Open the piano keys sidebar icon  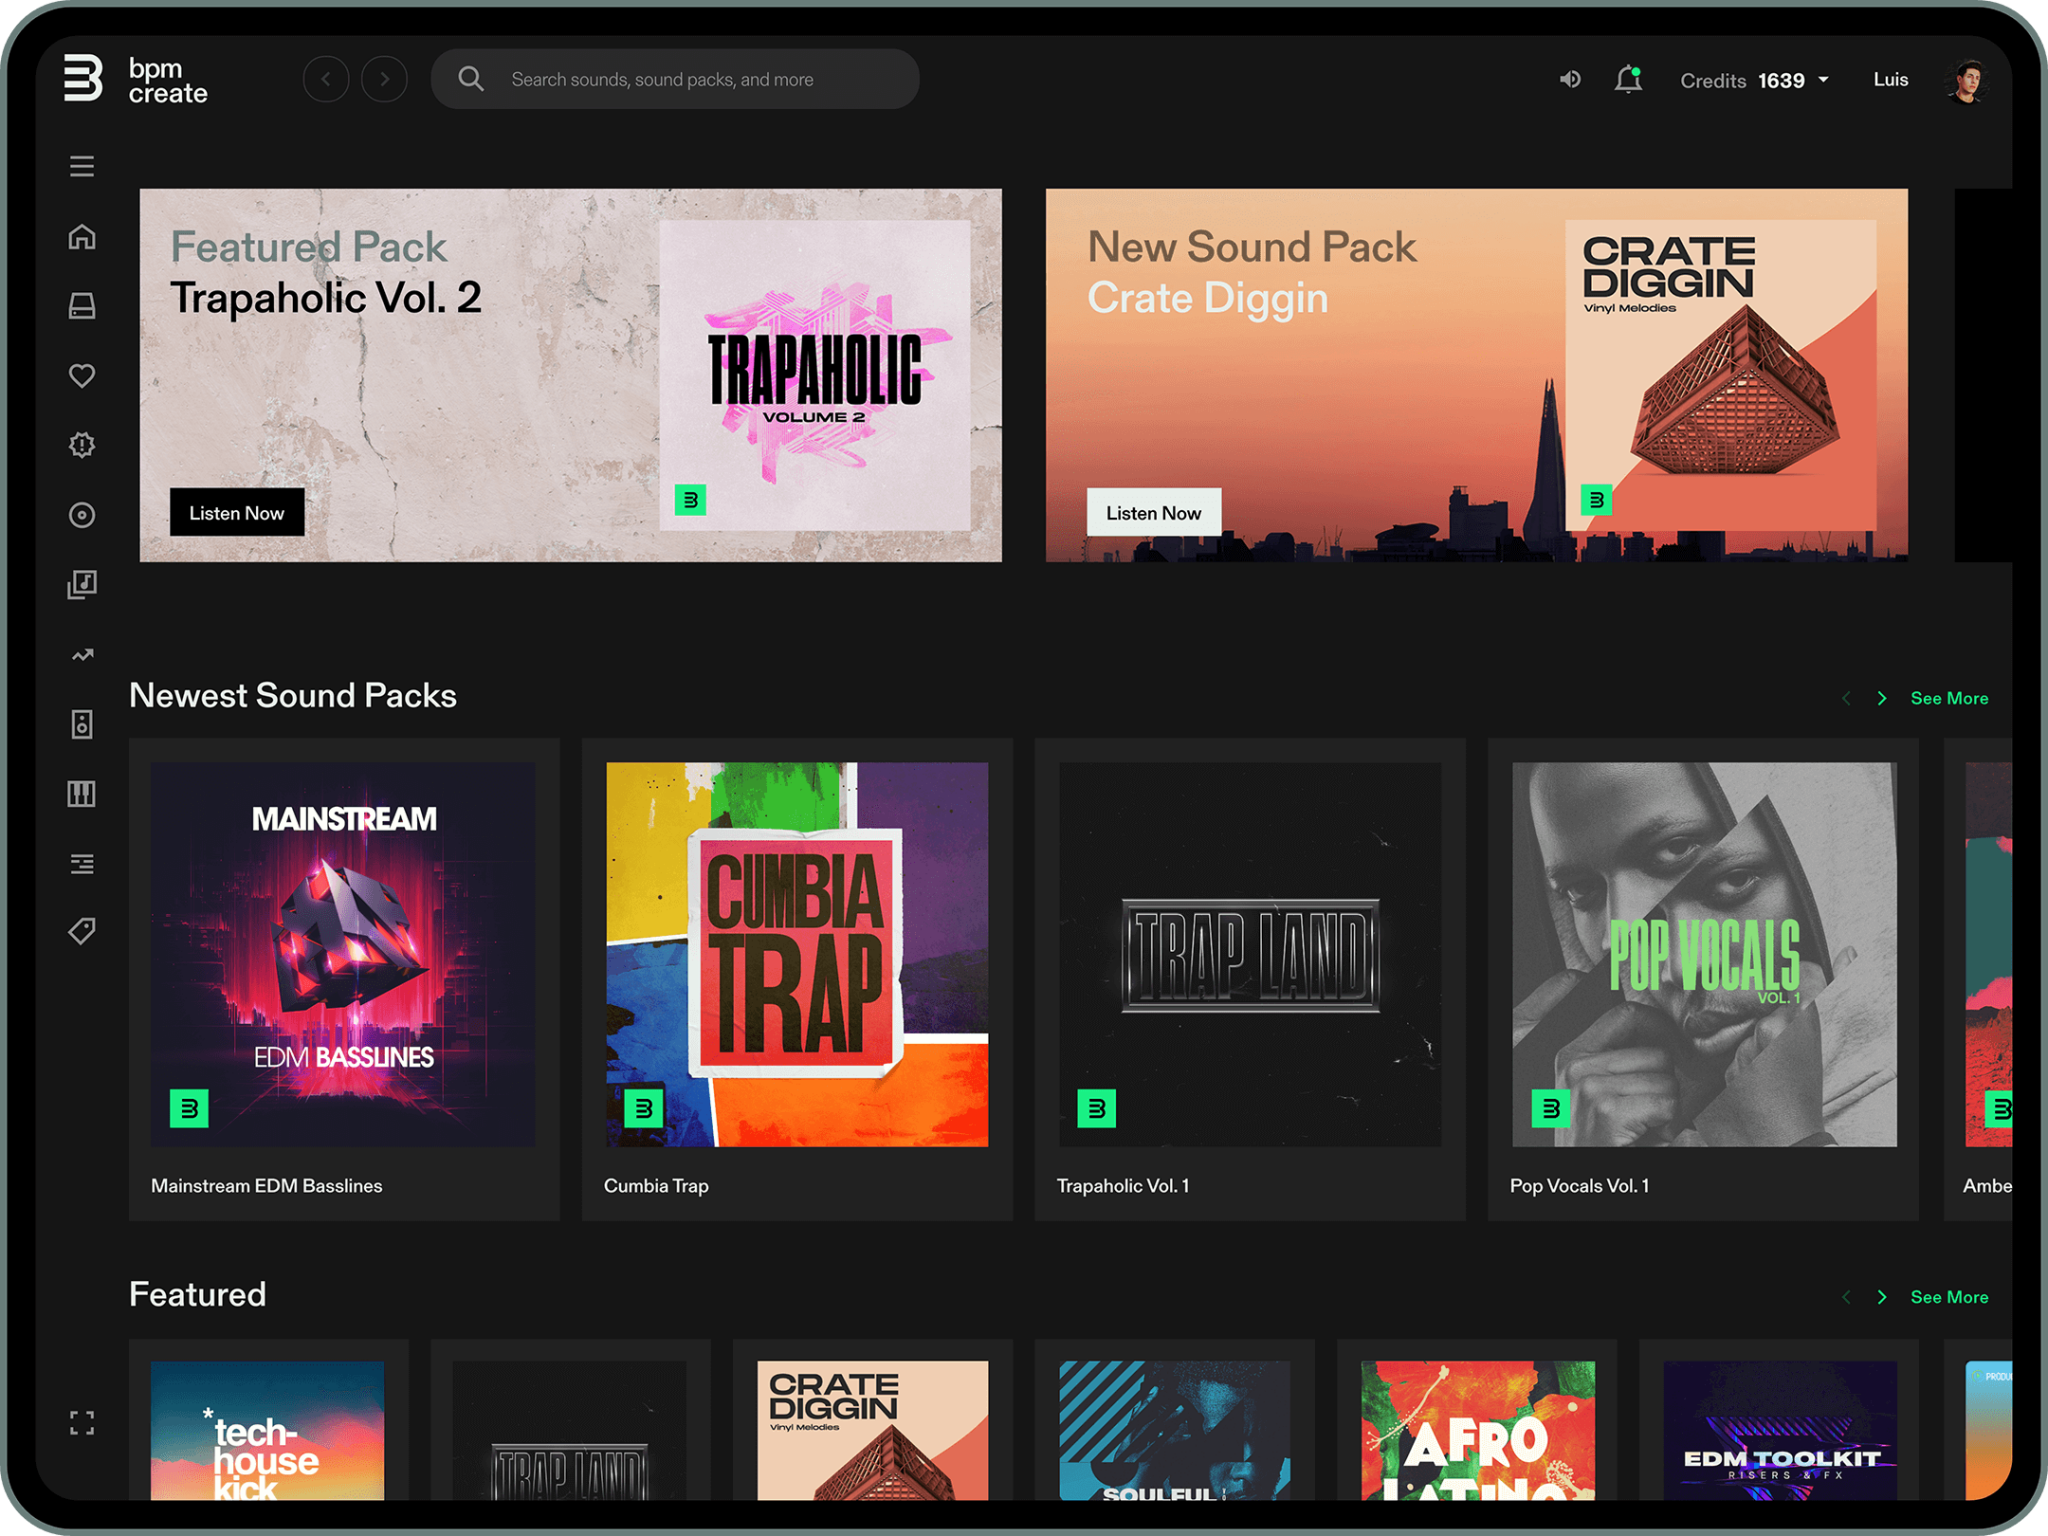82,794
